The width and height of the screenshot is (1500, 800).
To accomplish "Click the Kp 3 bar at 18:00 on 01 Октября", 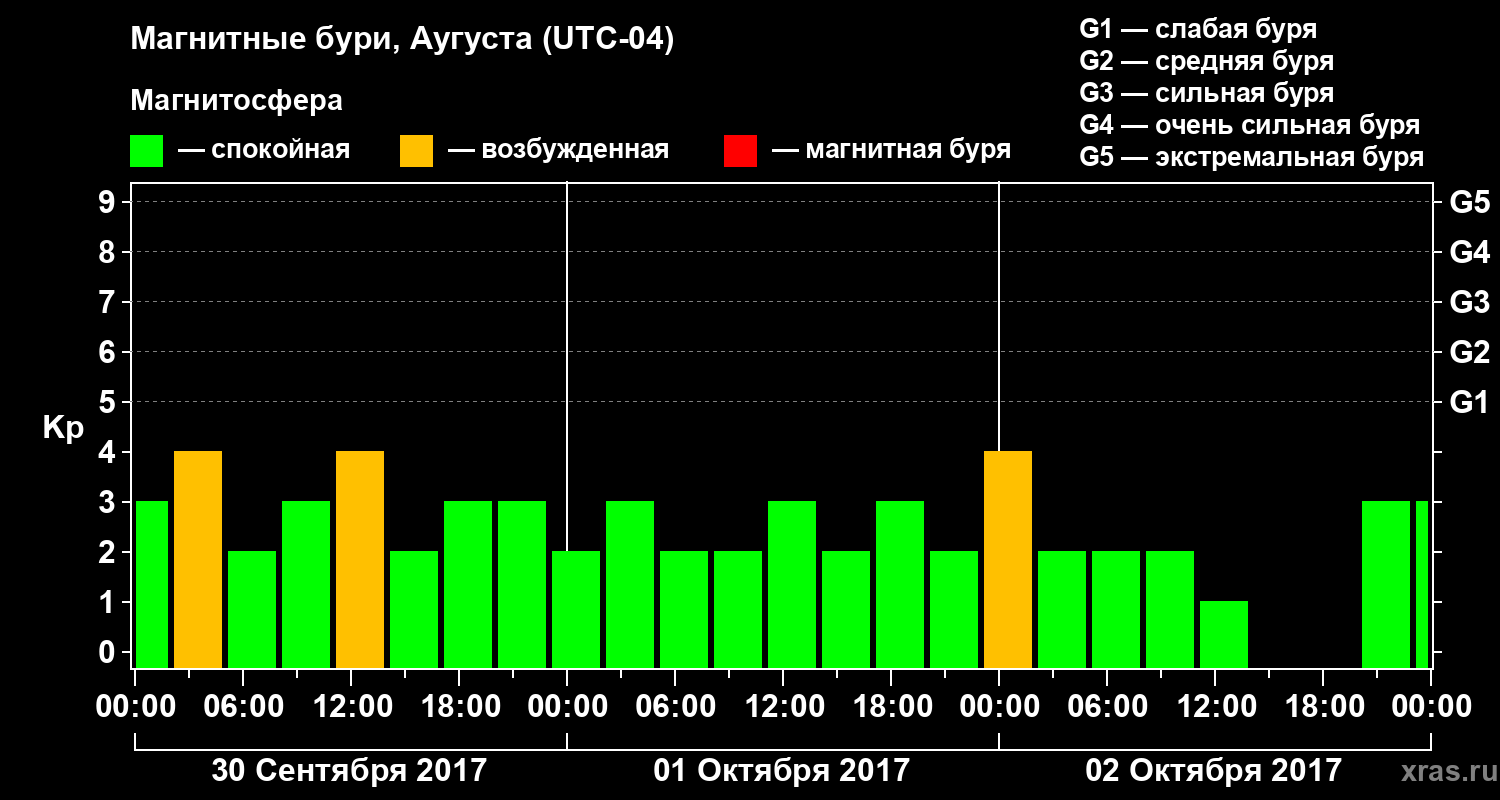I will pyautogui.click(x=900, y=585).
